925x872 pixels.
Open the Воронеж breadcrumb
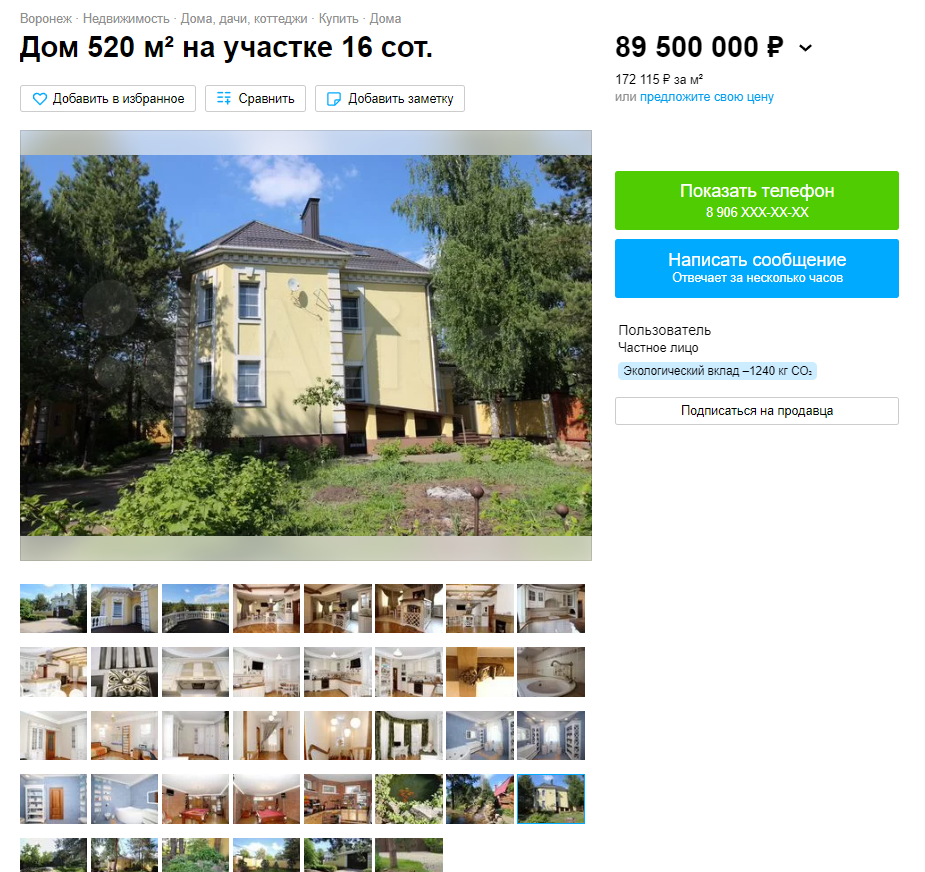point(45,18)
